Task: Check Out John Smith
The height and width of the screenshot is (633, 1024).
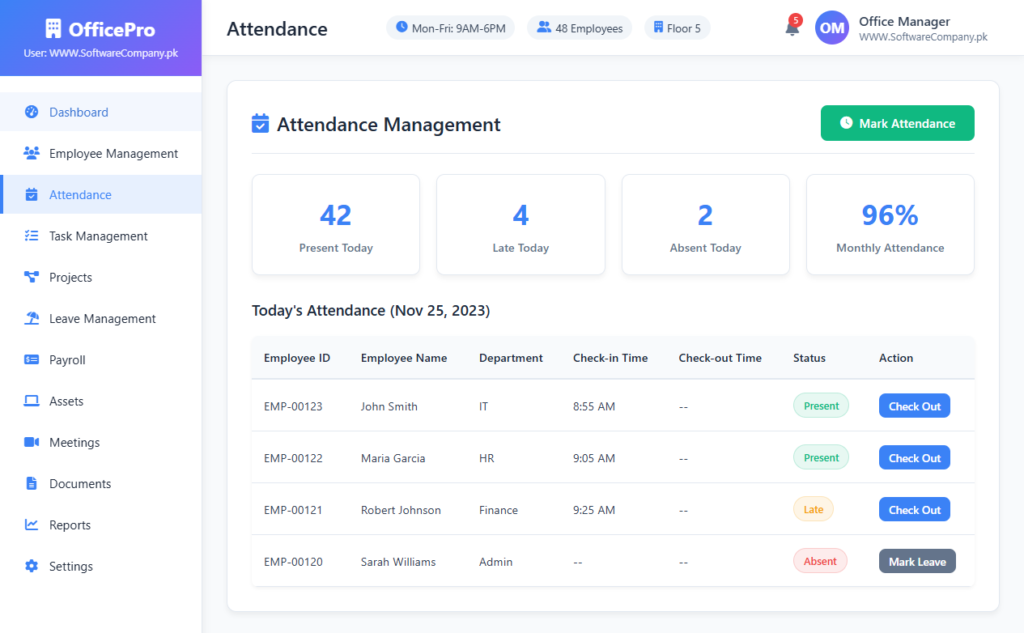Action: coord(914,406)
